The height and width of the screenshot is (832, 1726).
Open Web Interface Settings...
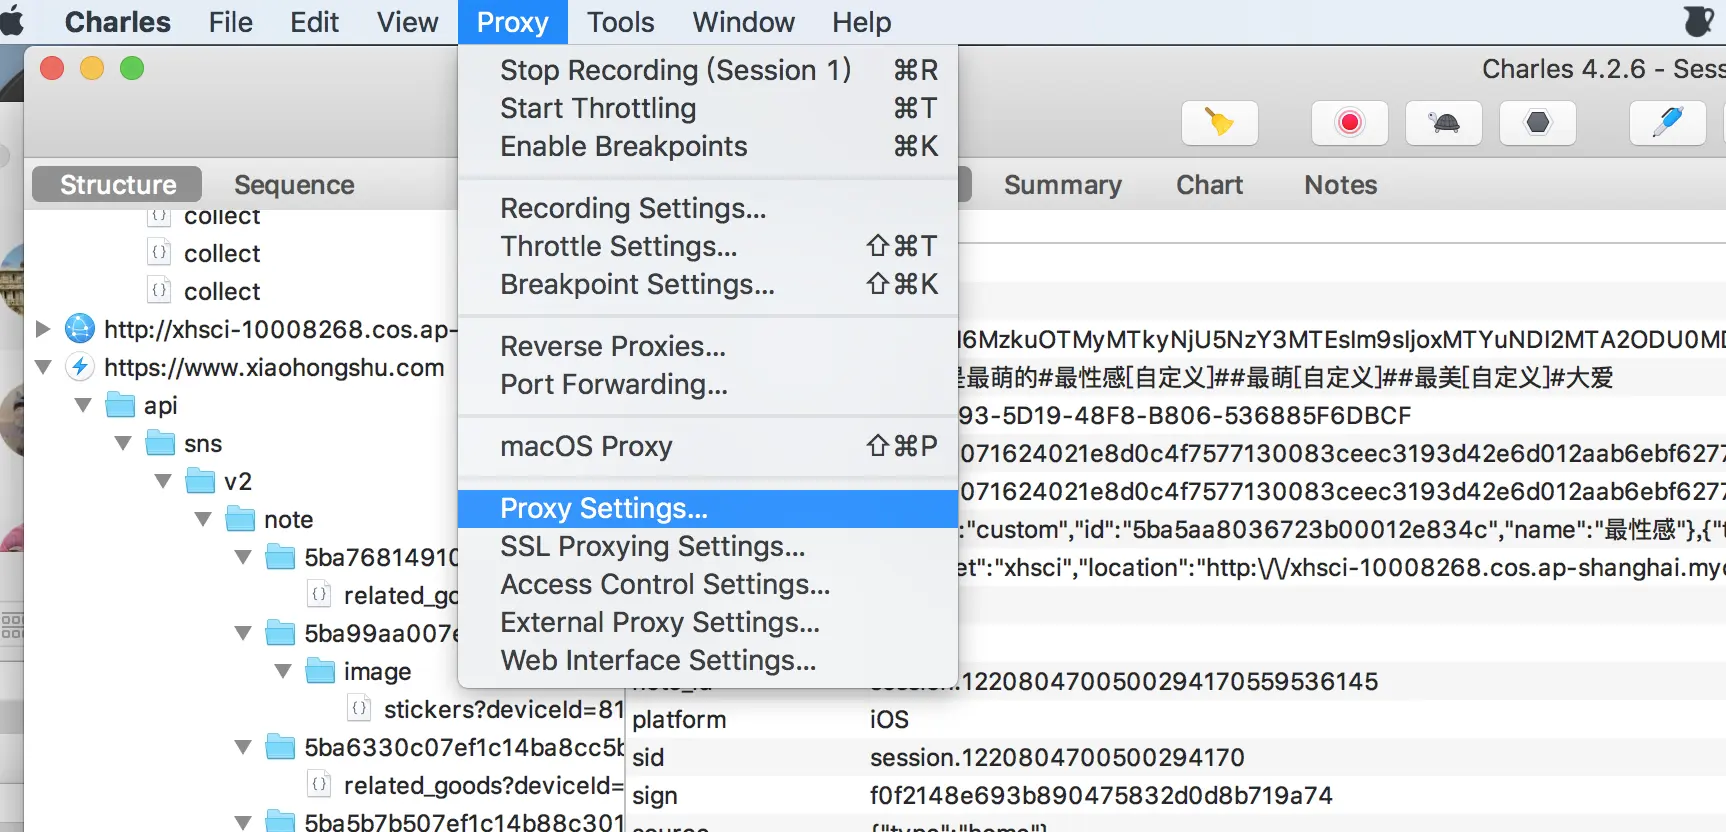pyautogui.click(x=708, y=661)
